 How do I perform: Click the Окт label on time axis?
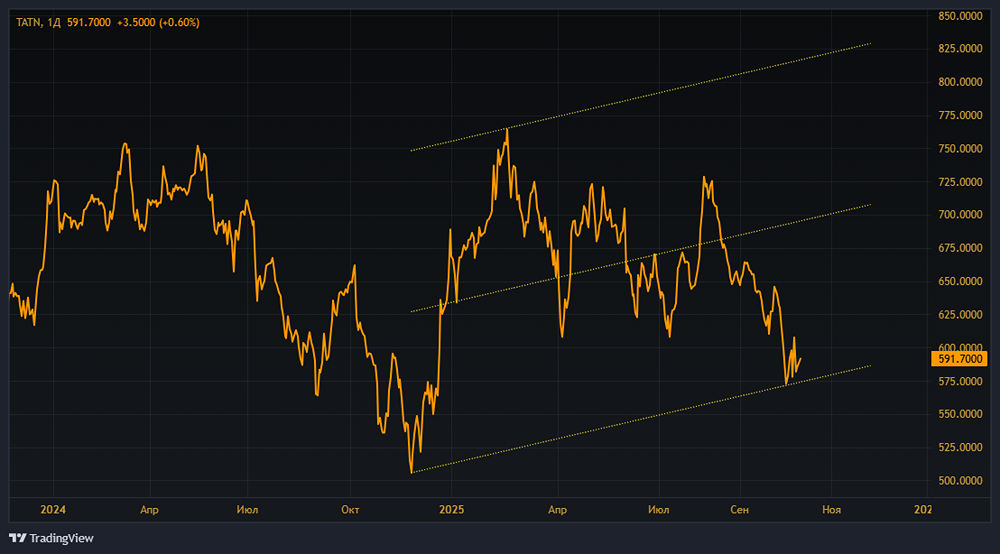350,509
